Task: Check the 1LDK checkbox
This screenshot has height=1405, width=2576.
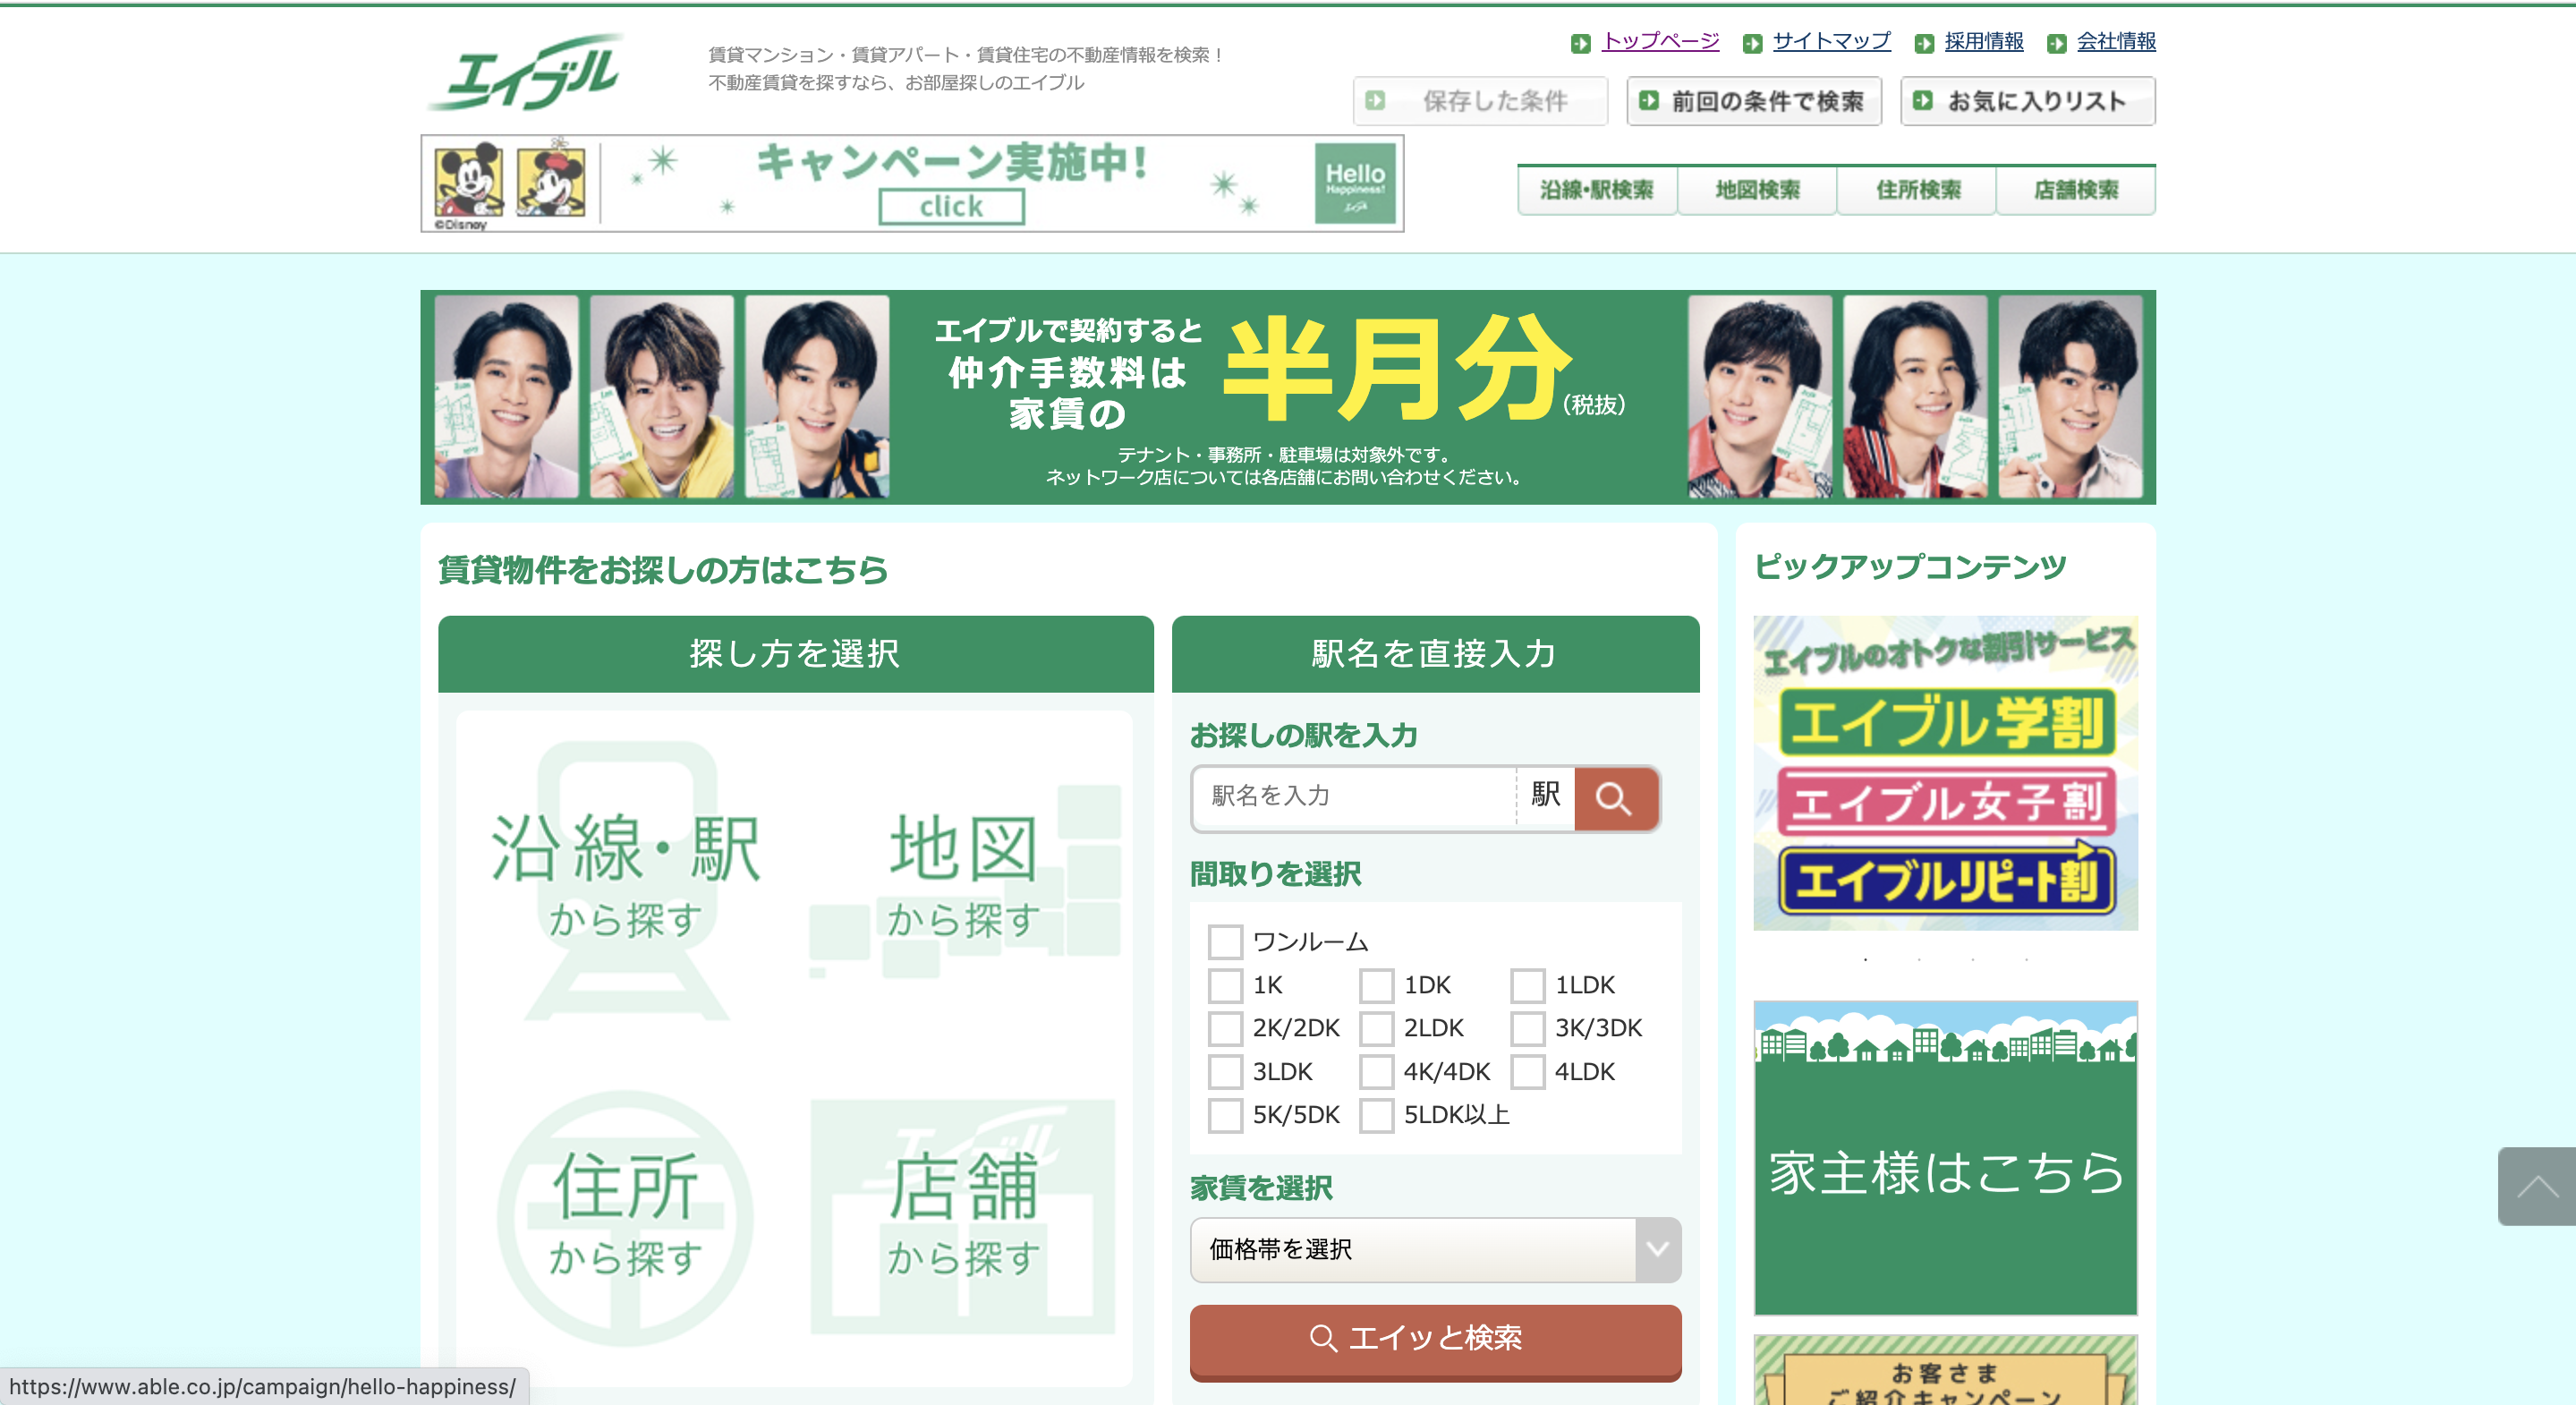Action: click(x=1527, y=985)
